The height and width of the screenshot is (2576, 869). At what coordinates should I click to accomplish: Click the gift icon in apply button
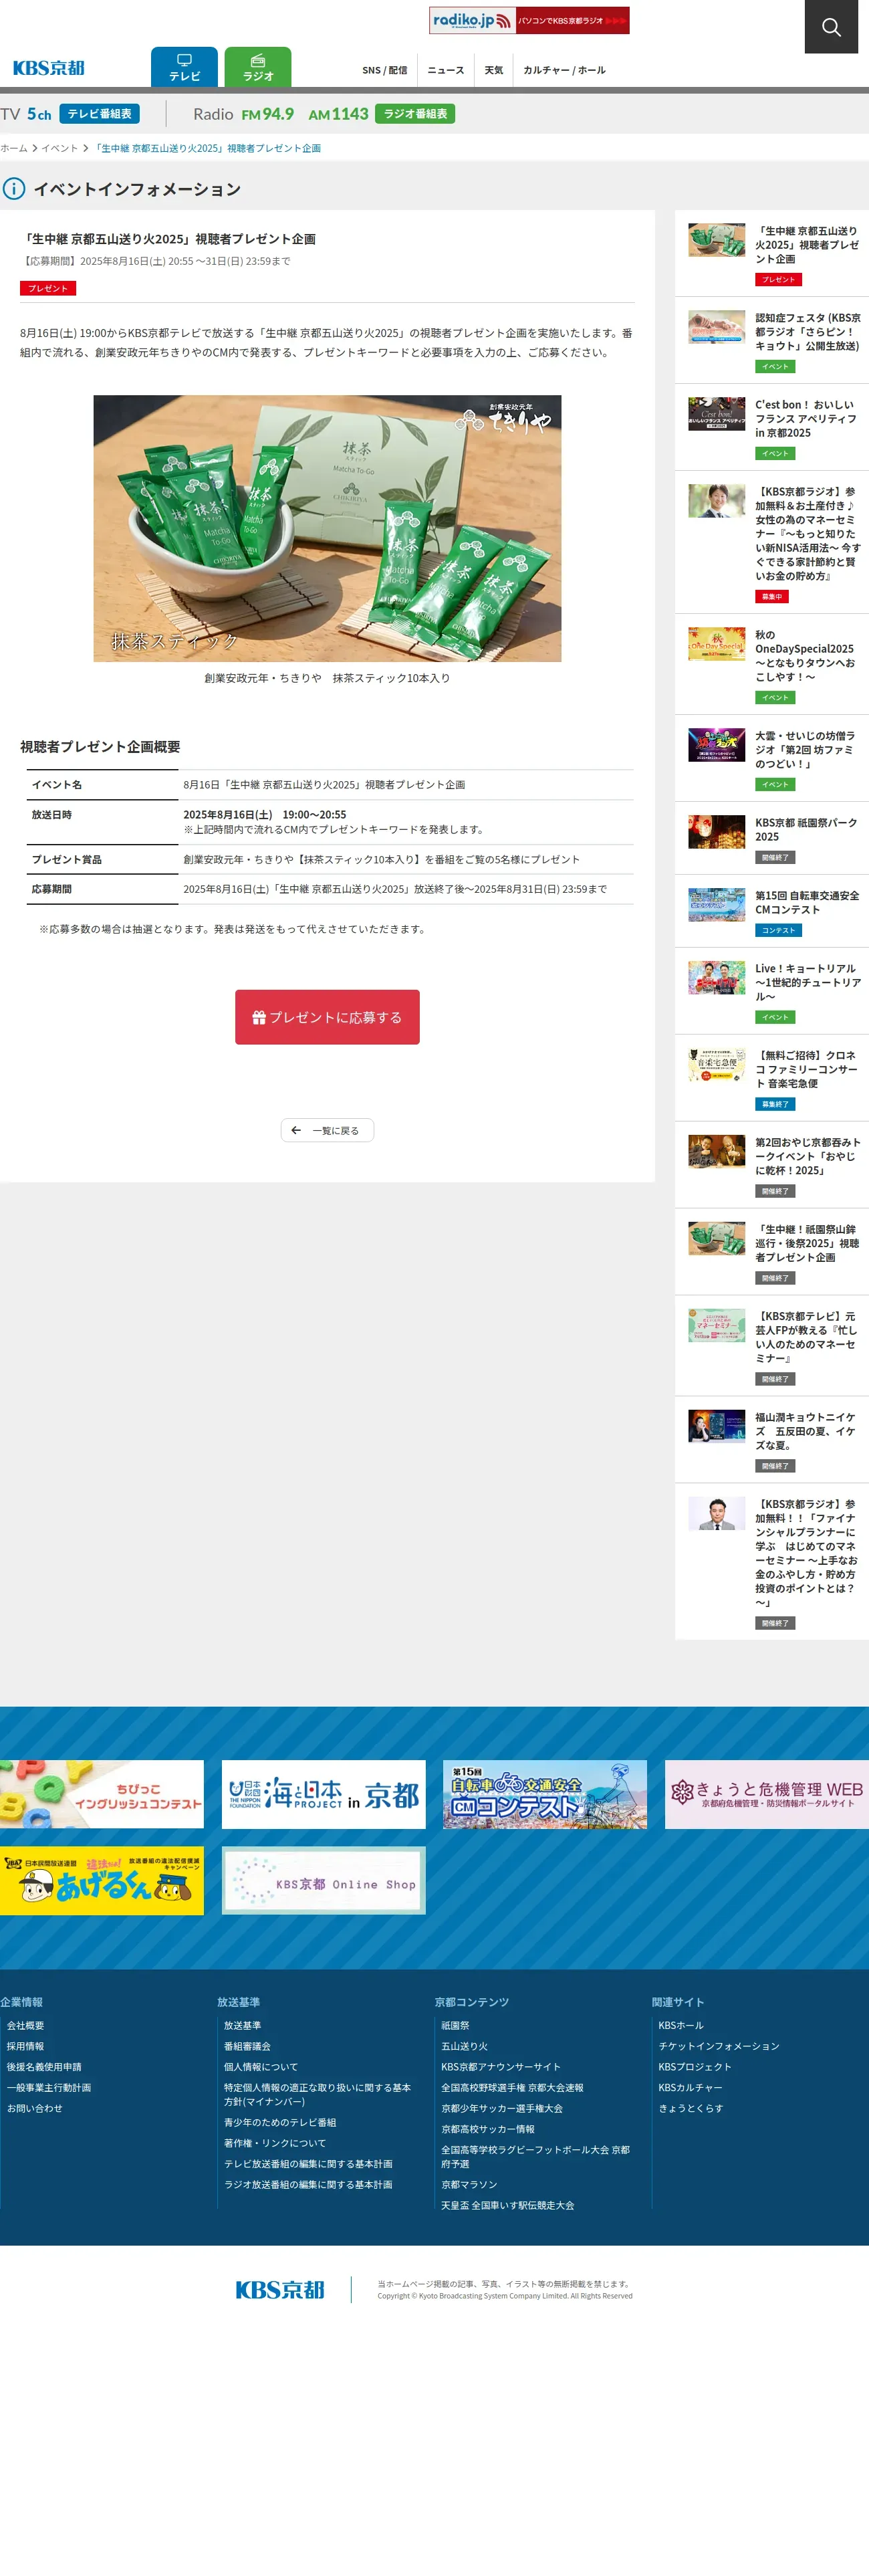[259, 1017]
